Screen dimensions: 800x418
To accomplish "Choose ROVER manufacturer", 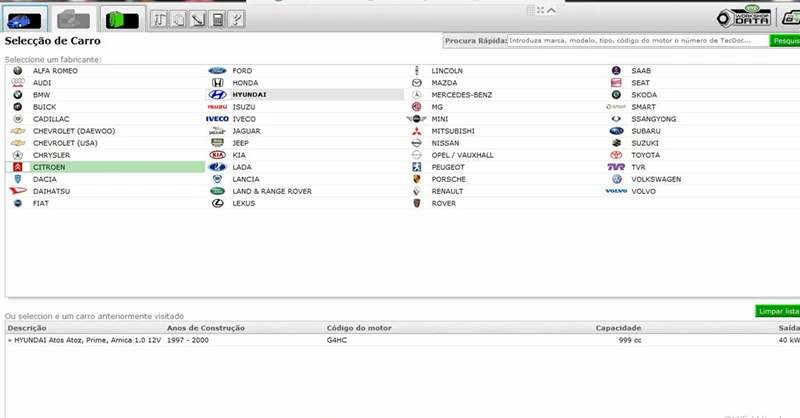I will click(x=444, y=203).
